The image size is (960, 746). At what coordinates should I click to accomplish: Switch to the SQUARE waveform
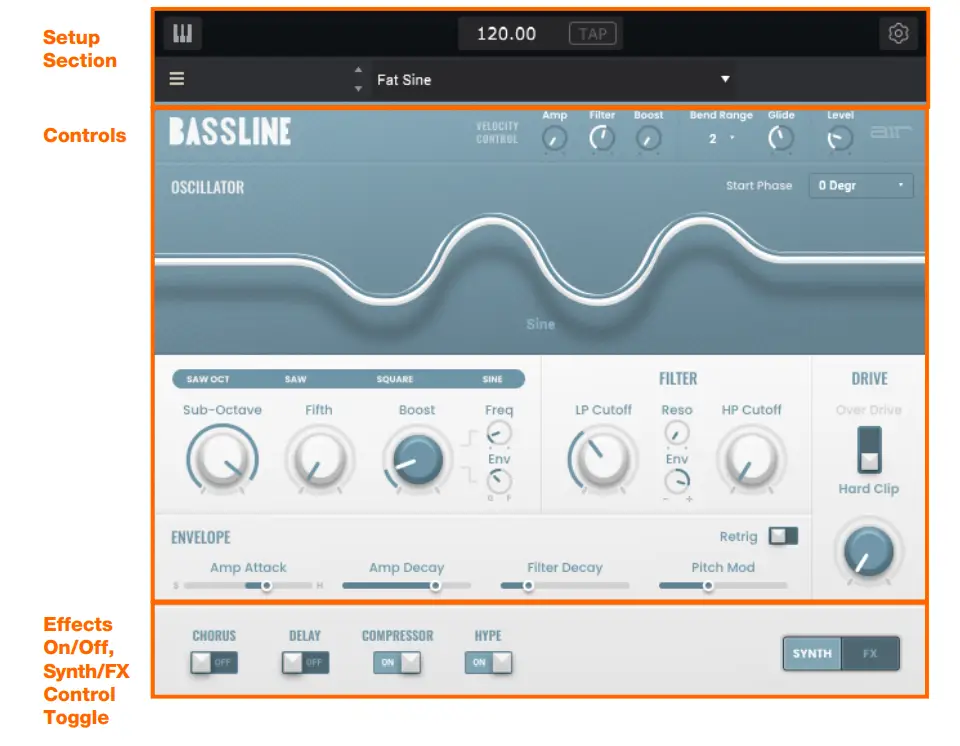coord(394,378)
